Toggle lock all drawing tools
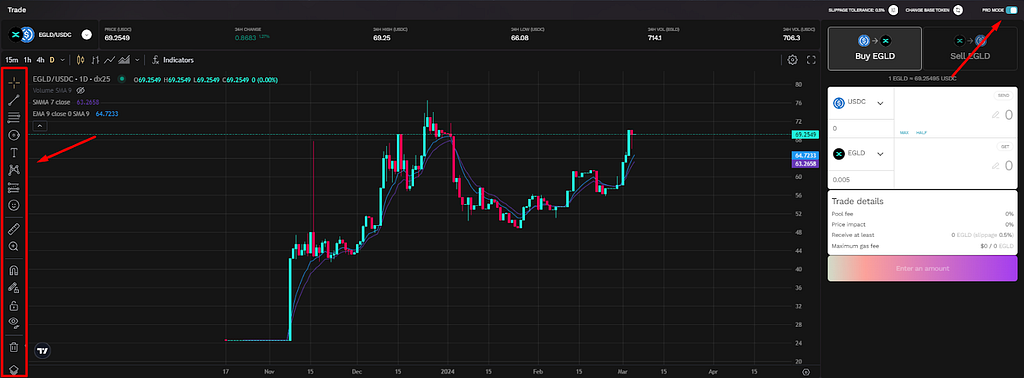 pyautogui.click(x=14, y=305)
